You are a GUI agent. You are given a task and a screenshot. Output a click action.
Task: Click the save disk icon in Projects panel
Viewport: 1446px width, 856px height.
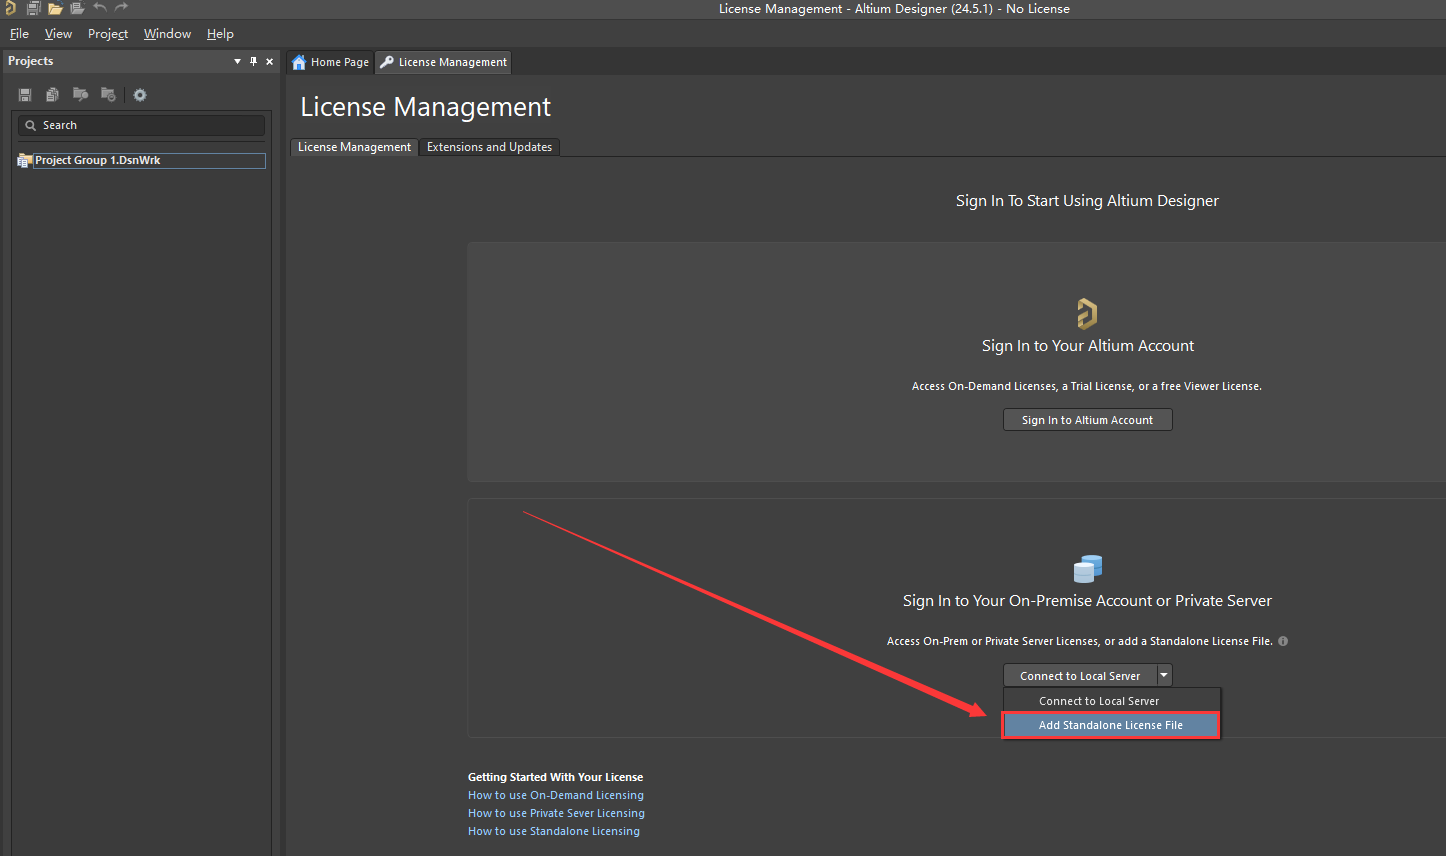click(x=25, y=95)
